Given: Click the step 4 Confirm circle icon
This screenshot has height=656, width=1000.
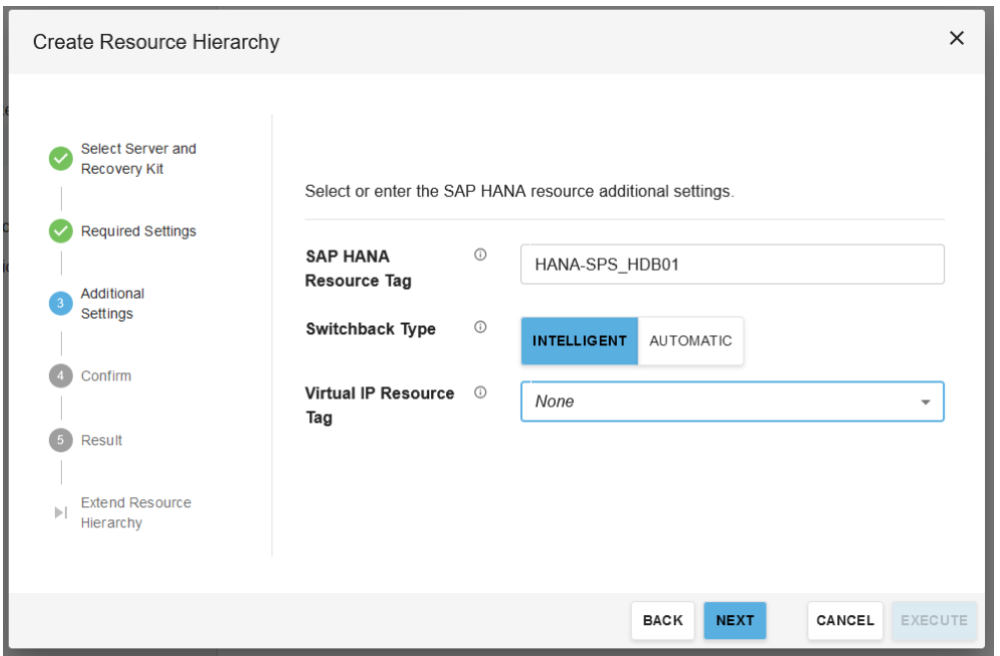Looking at the screenshot, I should tap(61, 376).
